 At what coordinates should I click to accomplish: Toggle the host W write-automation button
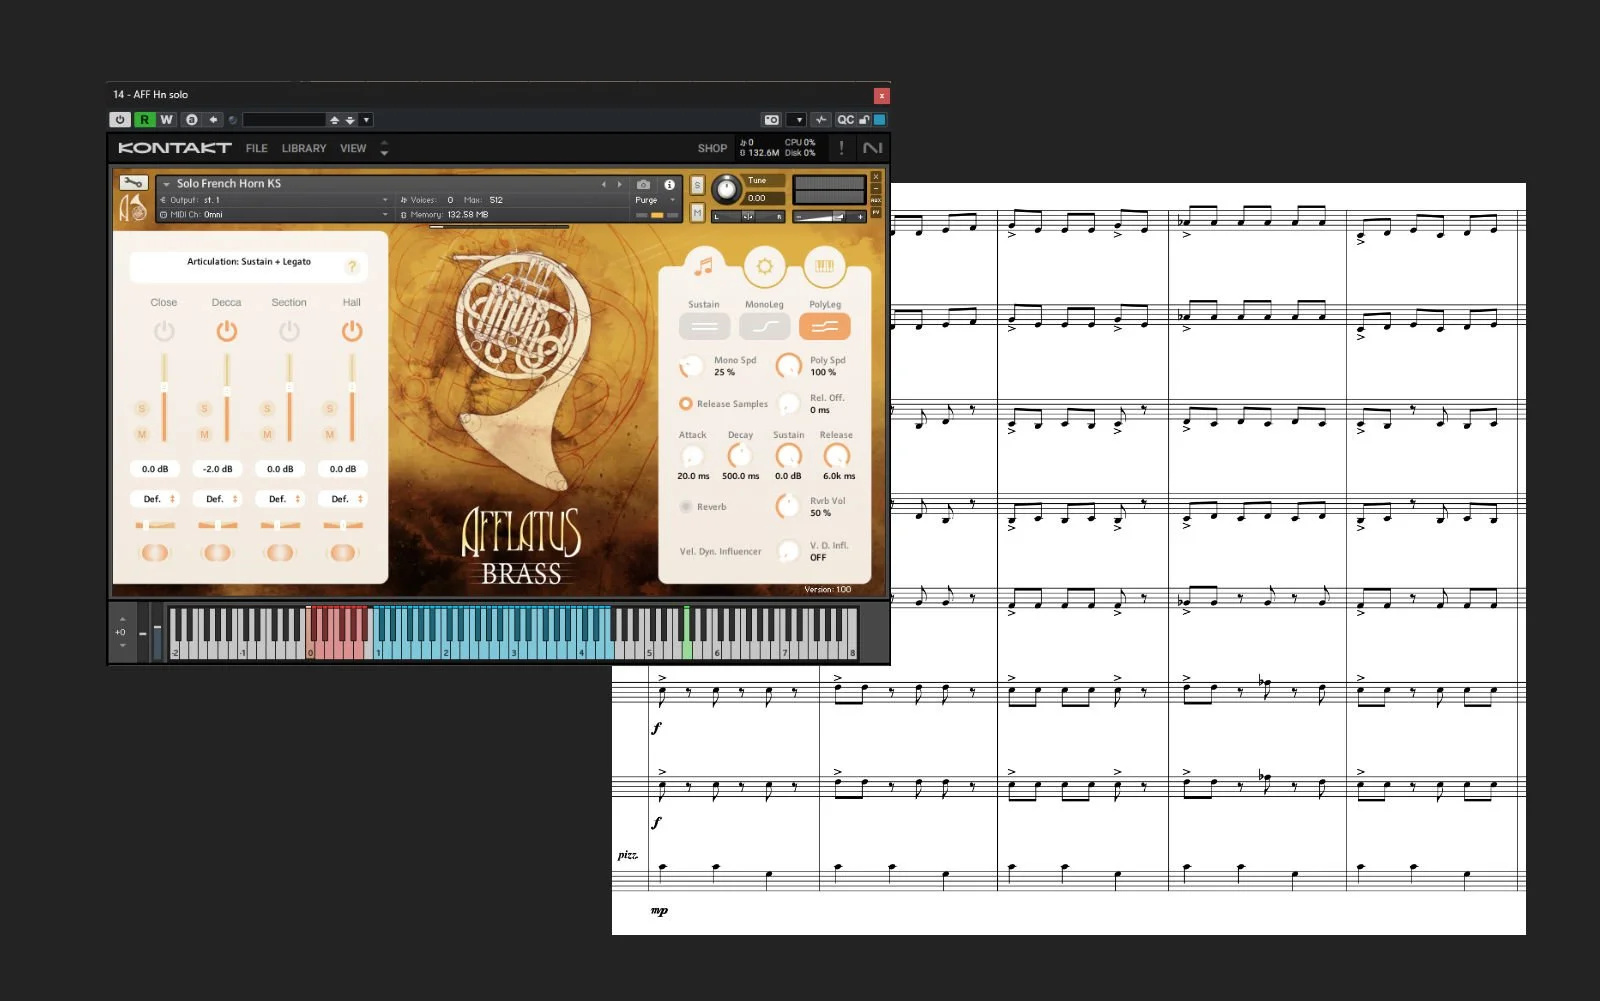coord(166,120)
